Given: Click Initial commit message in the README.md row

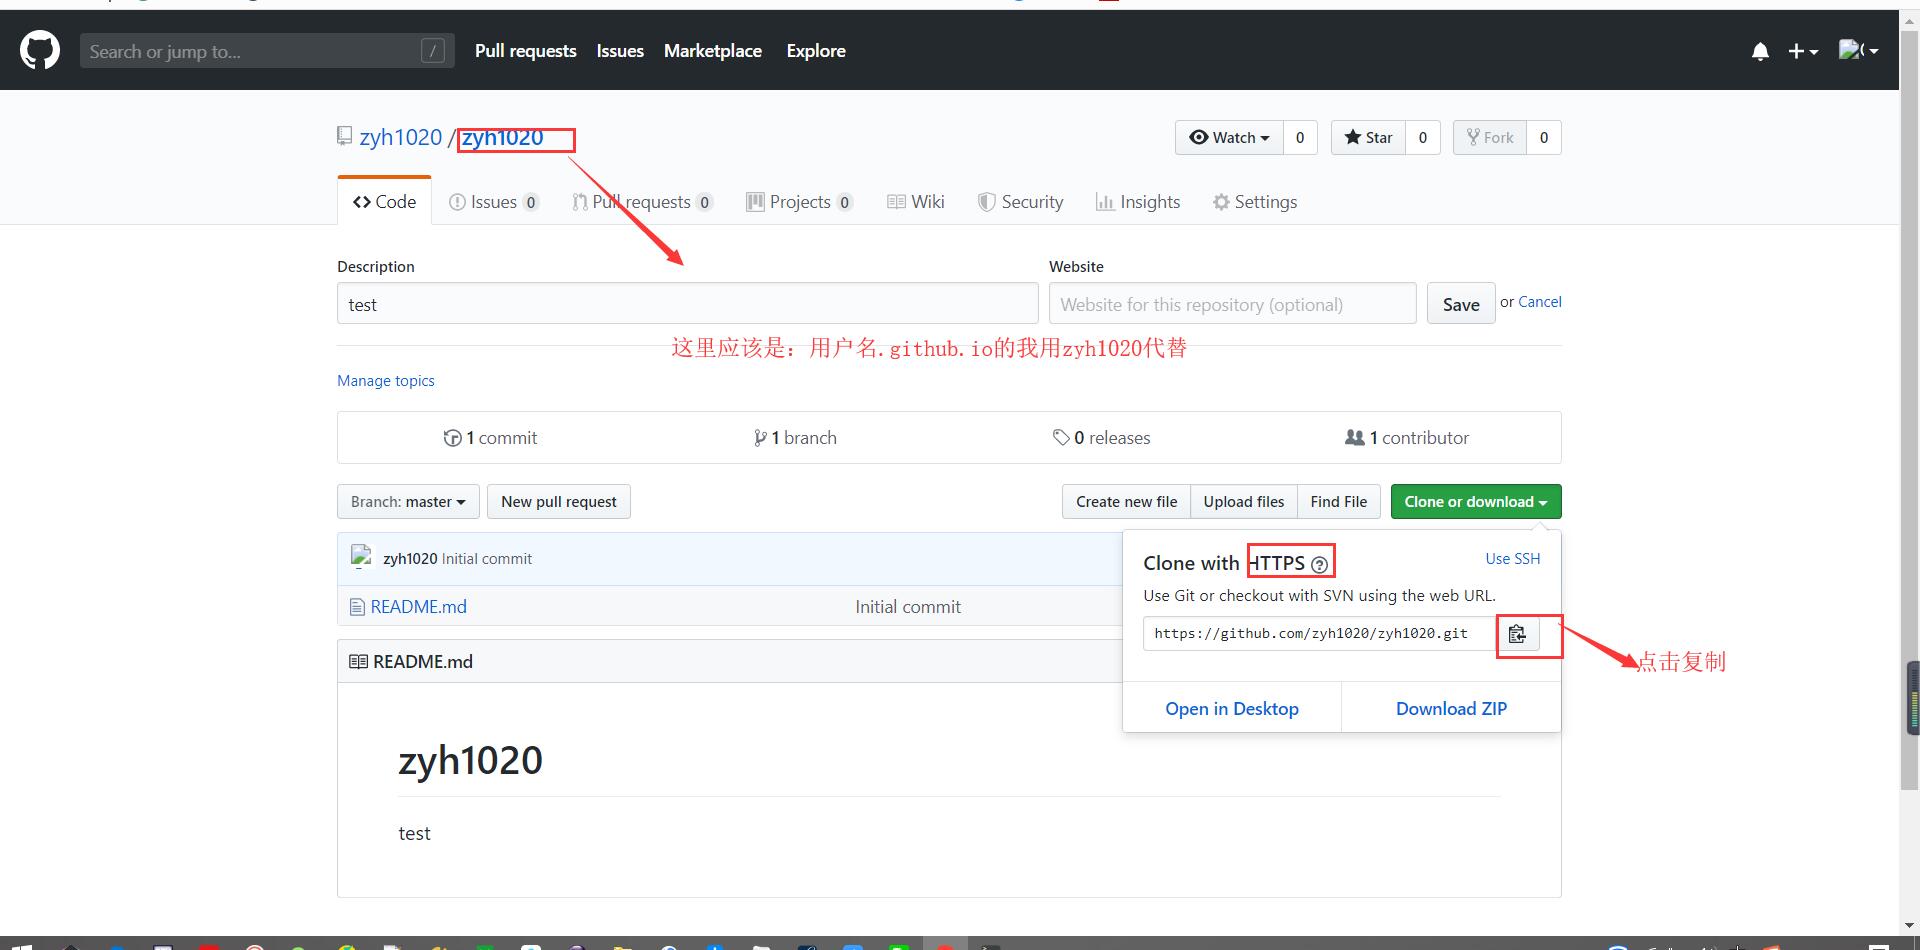Looking at the screenshot, I should click(908, 607).
